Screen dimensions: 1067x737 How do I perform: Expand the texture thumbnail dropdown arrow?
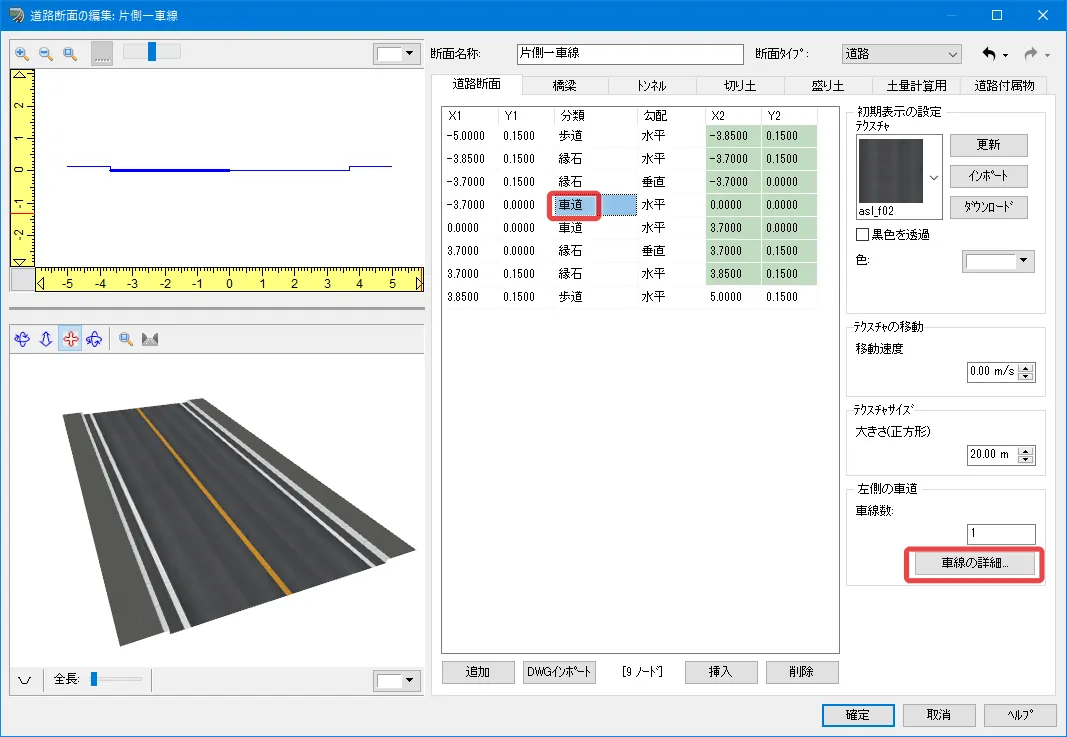point(934,177)
